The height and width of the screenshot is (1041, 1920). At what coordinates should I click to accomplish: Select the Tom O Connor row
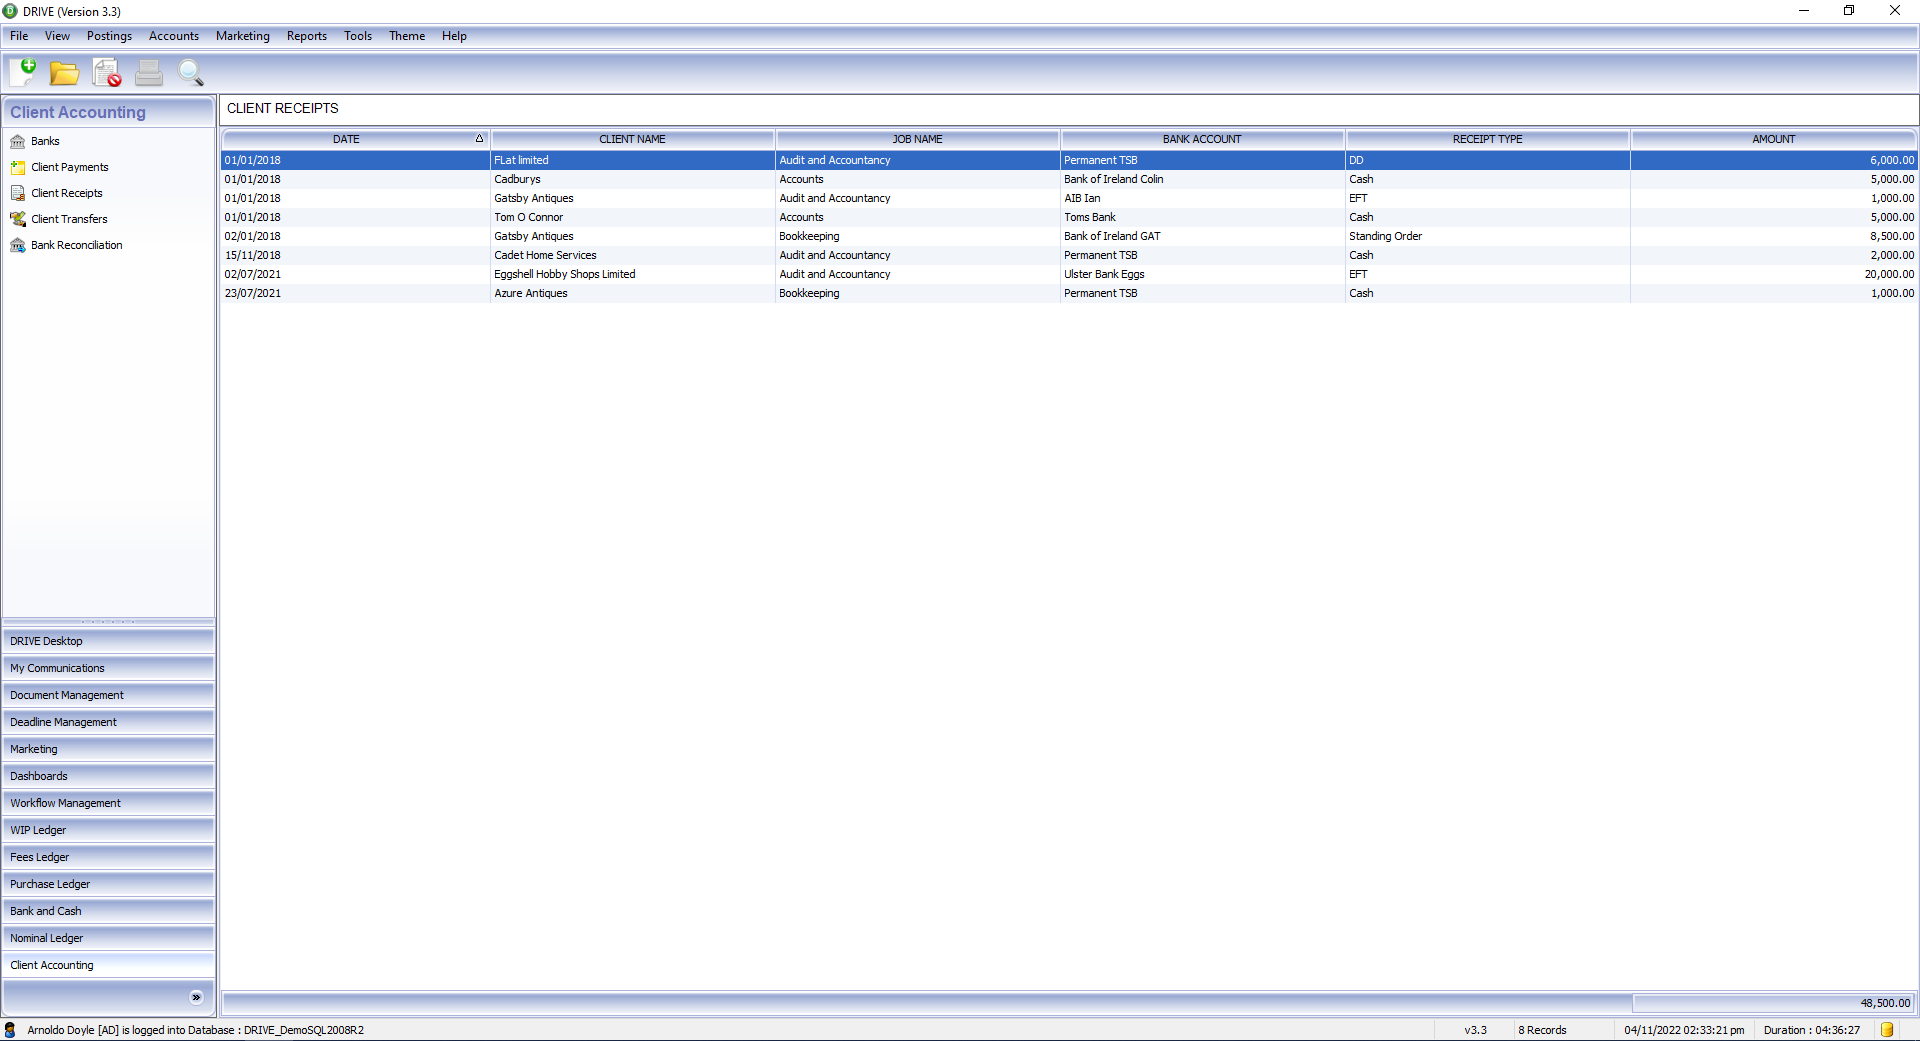(x=1069, y=217)
